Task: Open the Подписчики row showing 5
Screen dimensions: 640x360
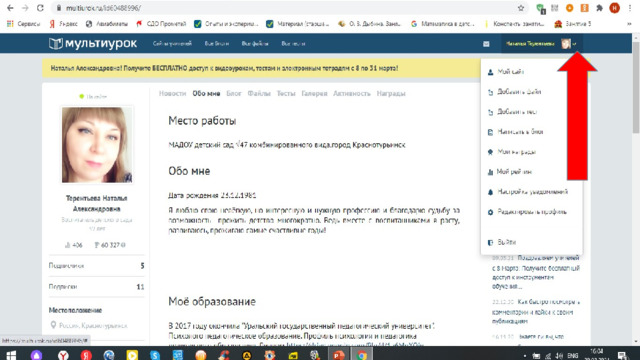Action: (x=96, y=266)
